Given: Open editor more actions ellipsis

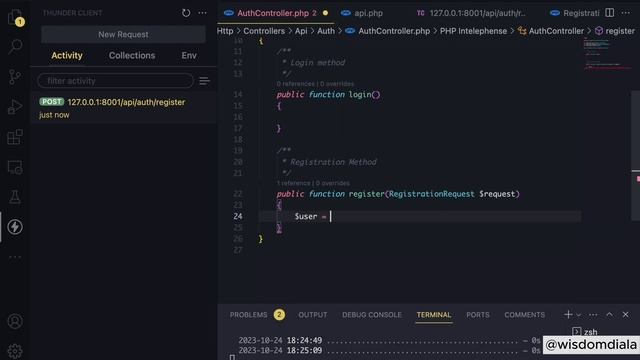Looking at the screenshot, I should (625, 13).
